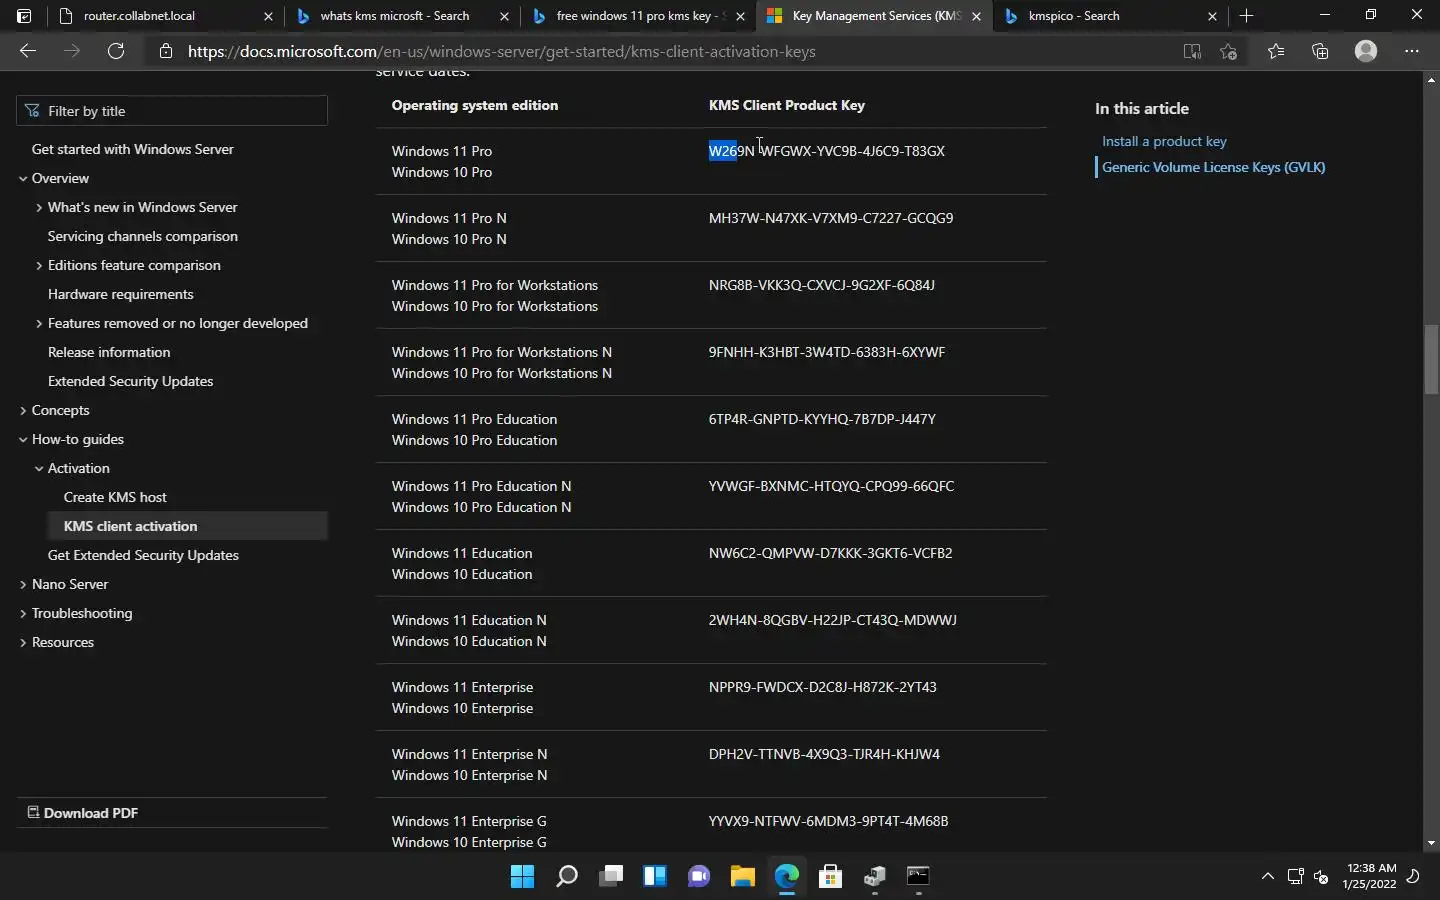Open Chat from the taskbar

point(699,877)
